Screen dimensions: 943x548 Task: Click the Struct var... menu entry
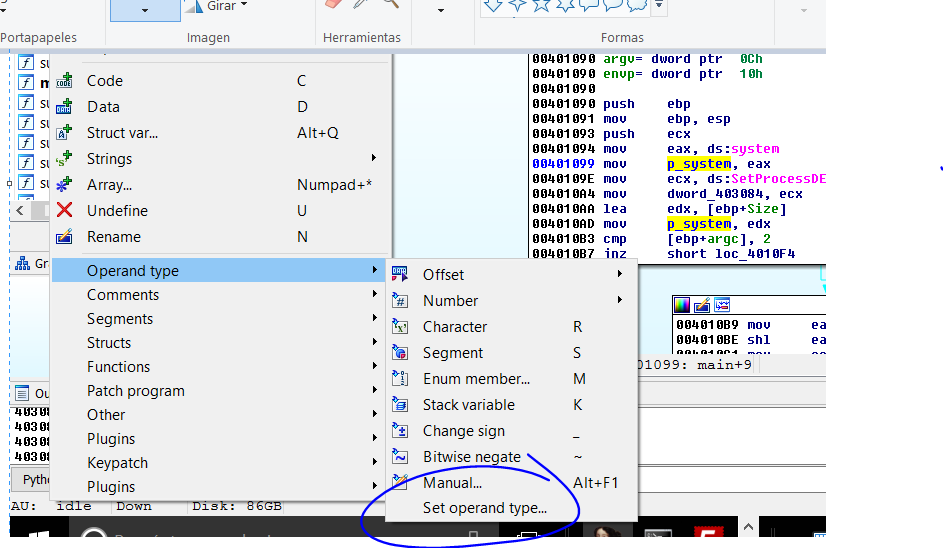[122, 133]
